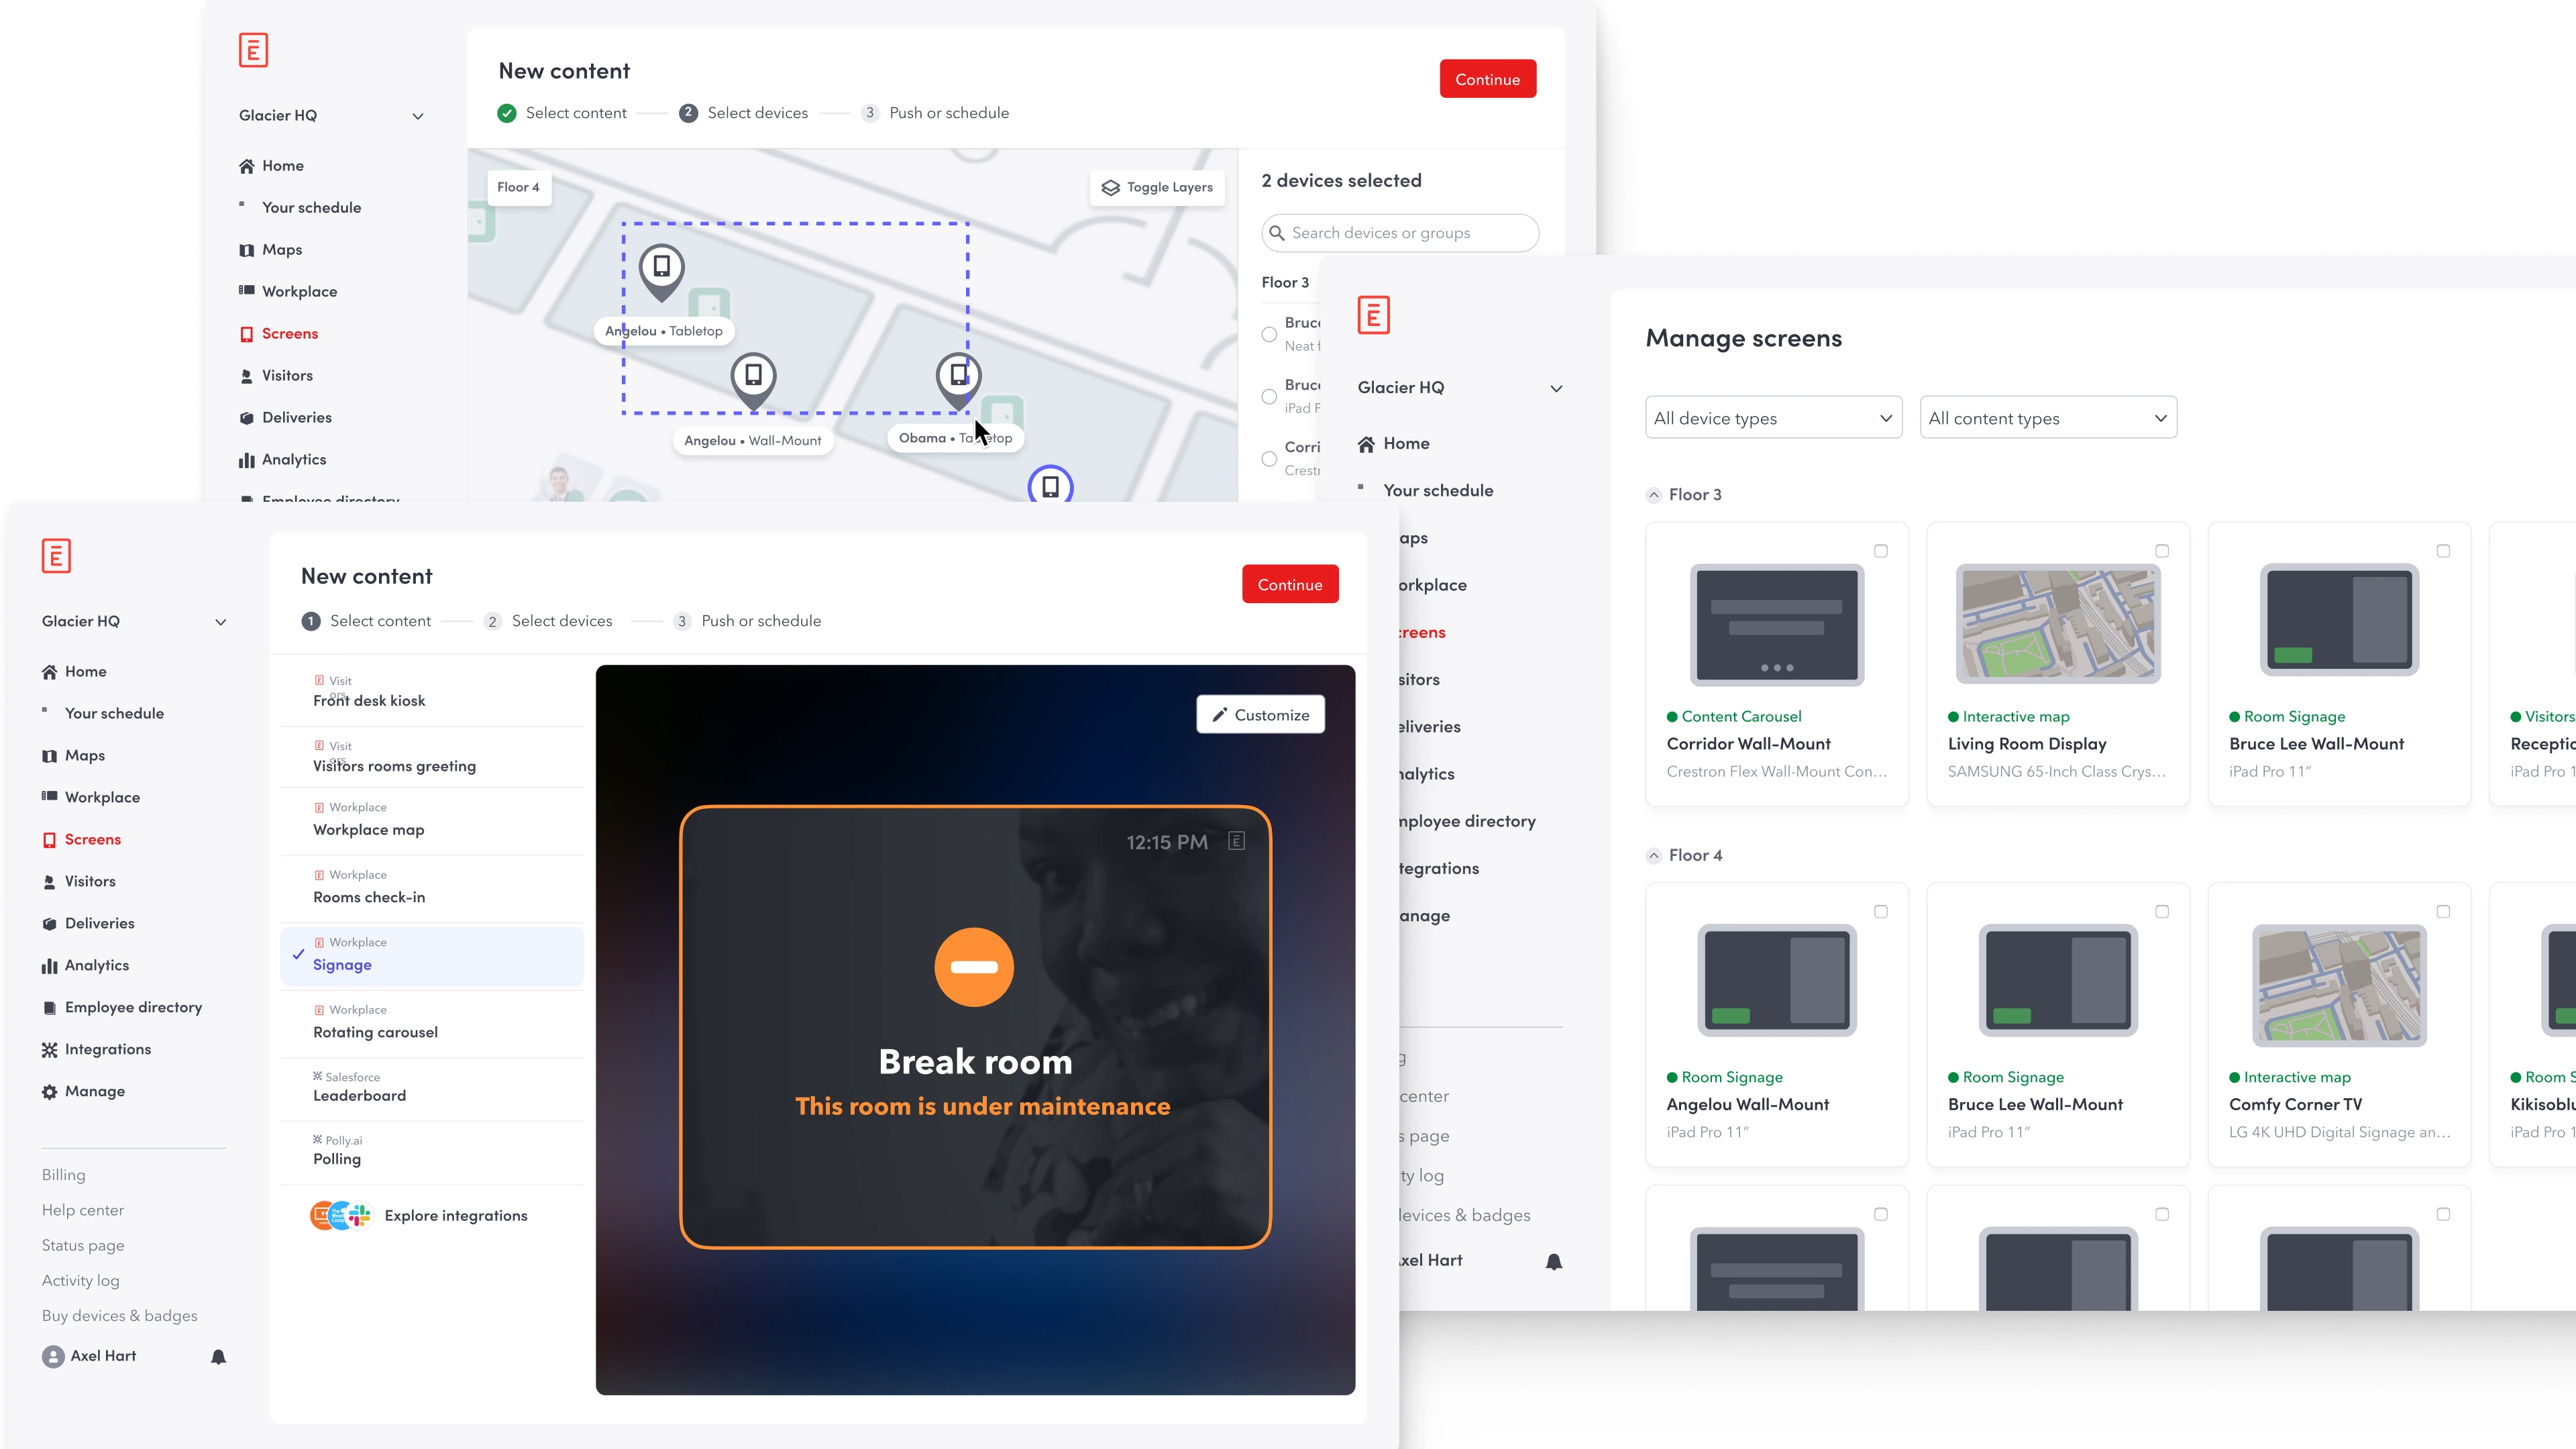Click the Search devices or groups field

1400,233
